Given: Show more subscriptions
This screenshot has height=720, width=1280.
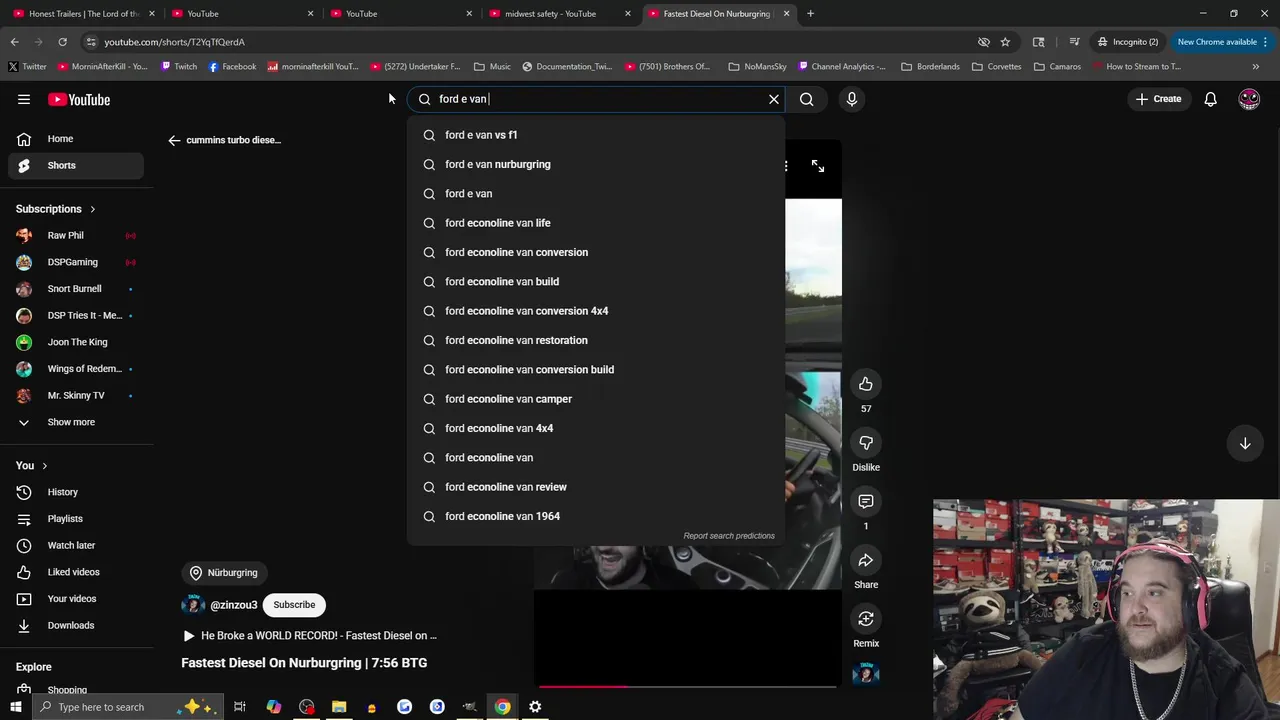Looking at the screenshot, I should (75, 422).
